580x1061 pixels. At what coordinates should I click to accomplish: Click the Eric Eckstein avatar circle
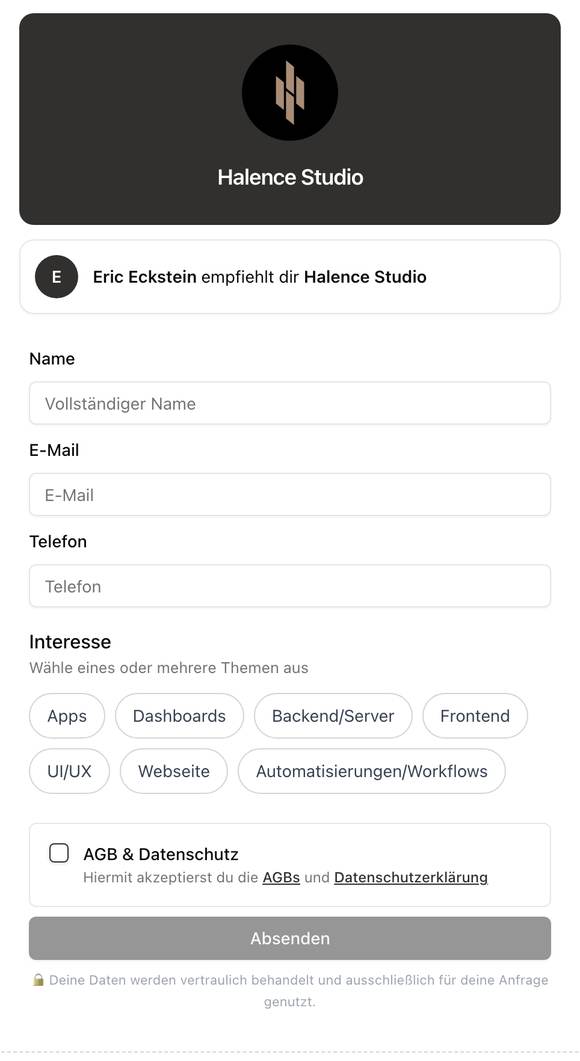(x=57, y=277)
